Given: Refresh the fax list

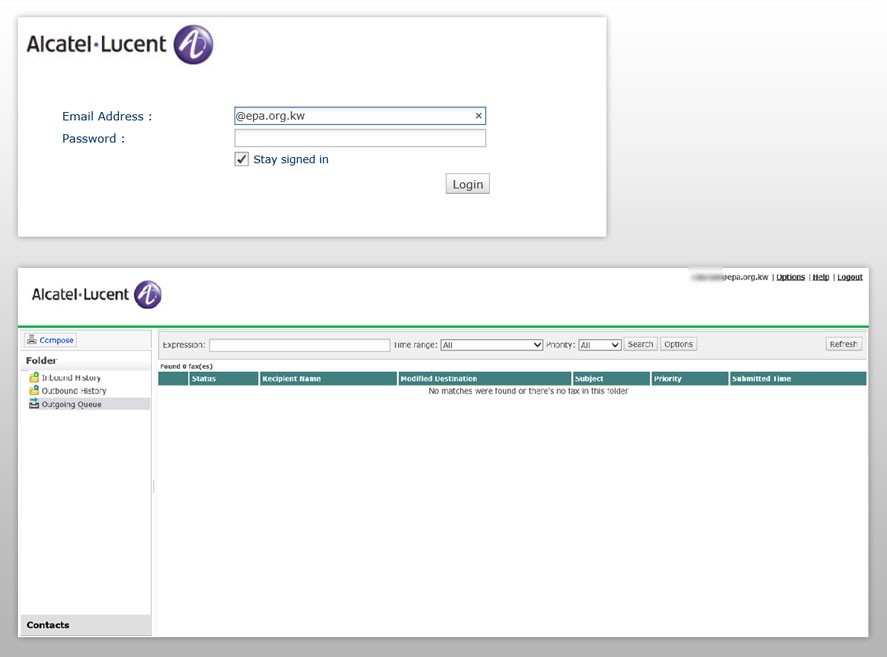Looking at the screenshot, I should (x=843, y=344).
